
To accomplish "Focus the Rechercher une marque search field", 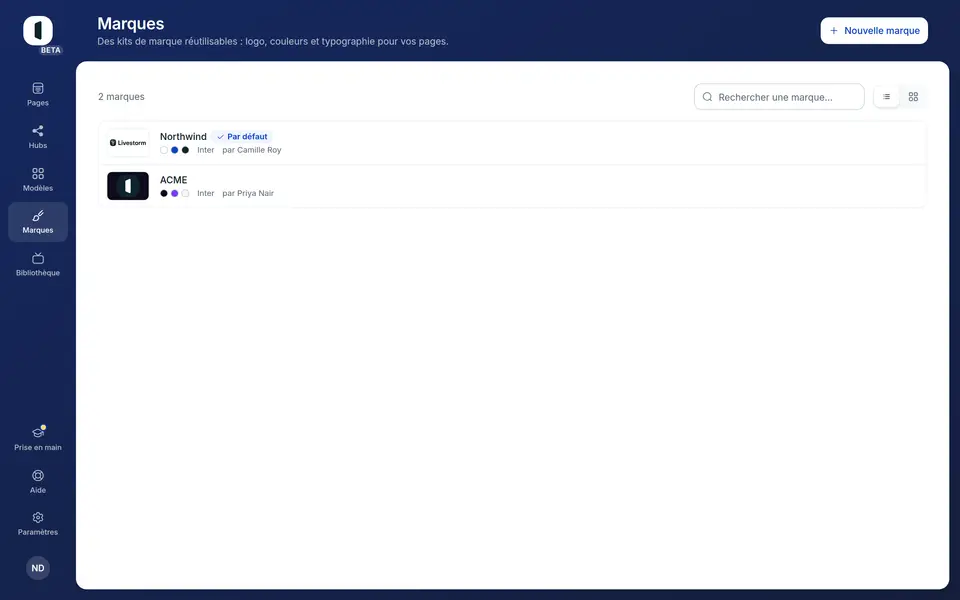I will (779, 97).
